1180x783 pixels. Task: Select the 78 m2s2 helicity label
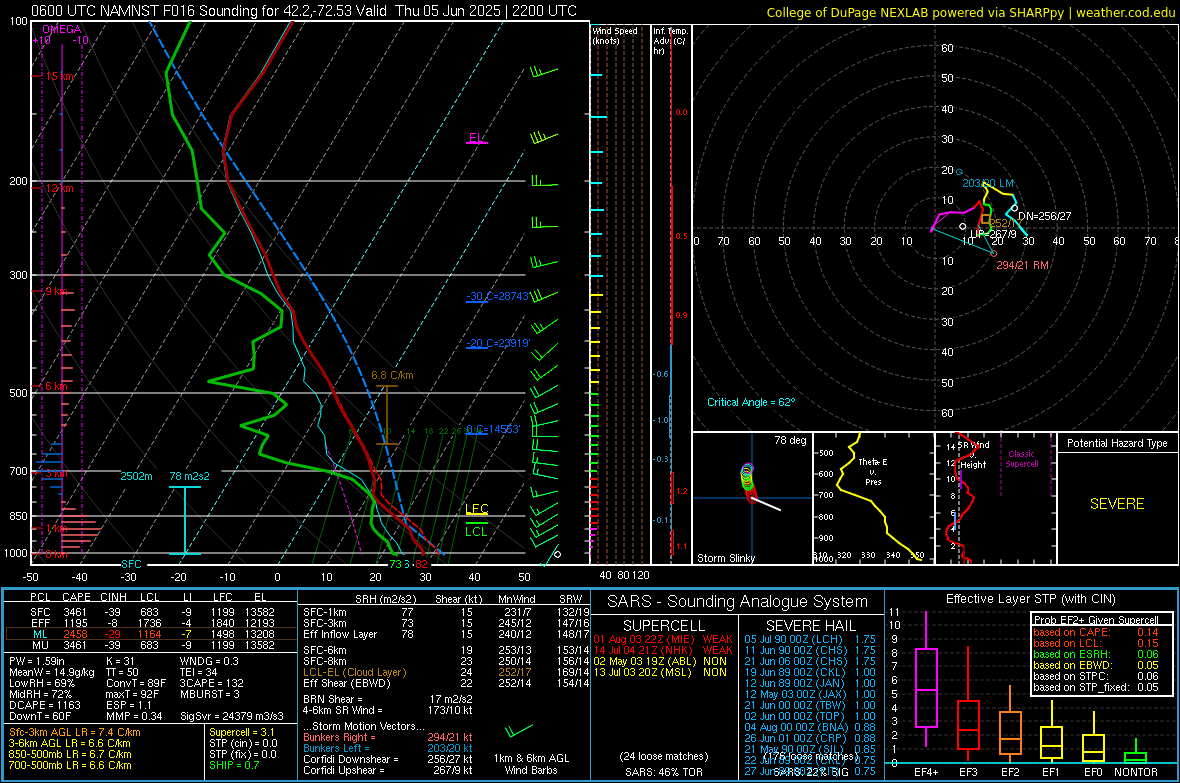[190, 476]
